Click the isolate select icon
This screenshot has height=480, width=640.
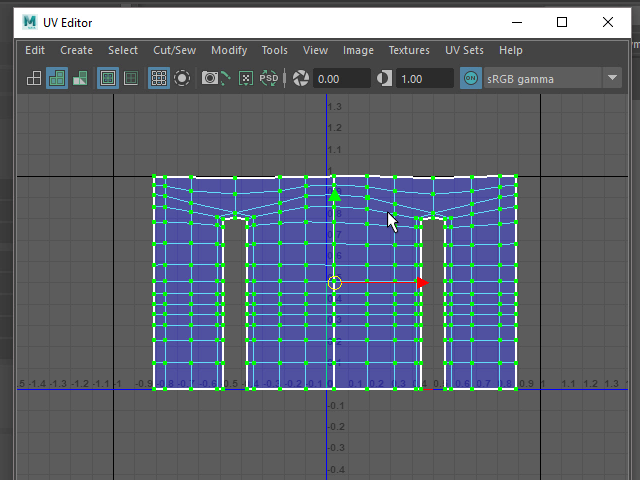coord(182,78)
